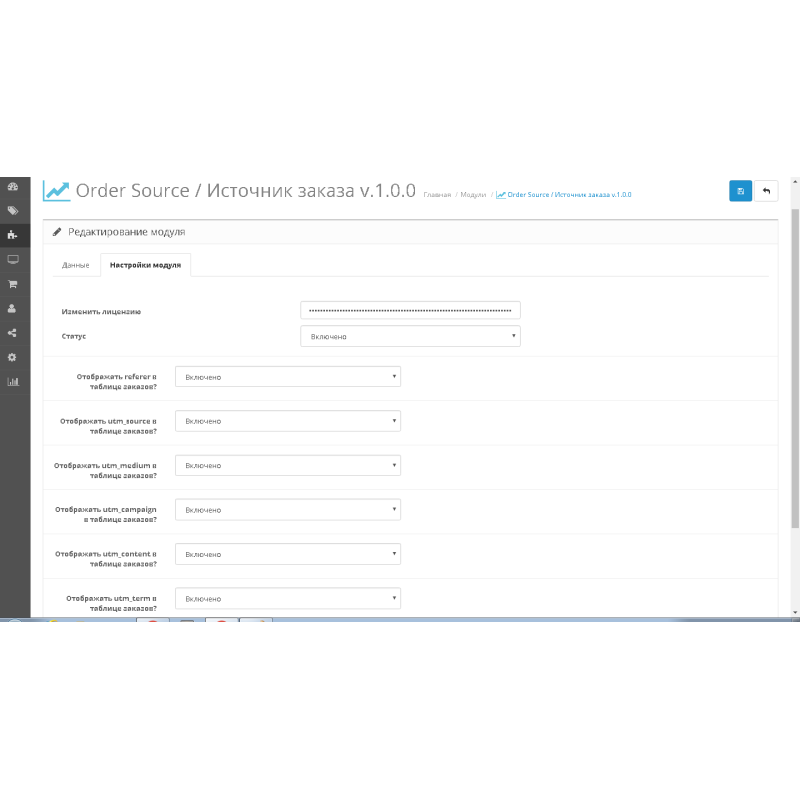Expand the utm_source display dropdown
Viewport: 800px width, 800px height.
[x=288, y=421]
